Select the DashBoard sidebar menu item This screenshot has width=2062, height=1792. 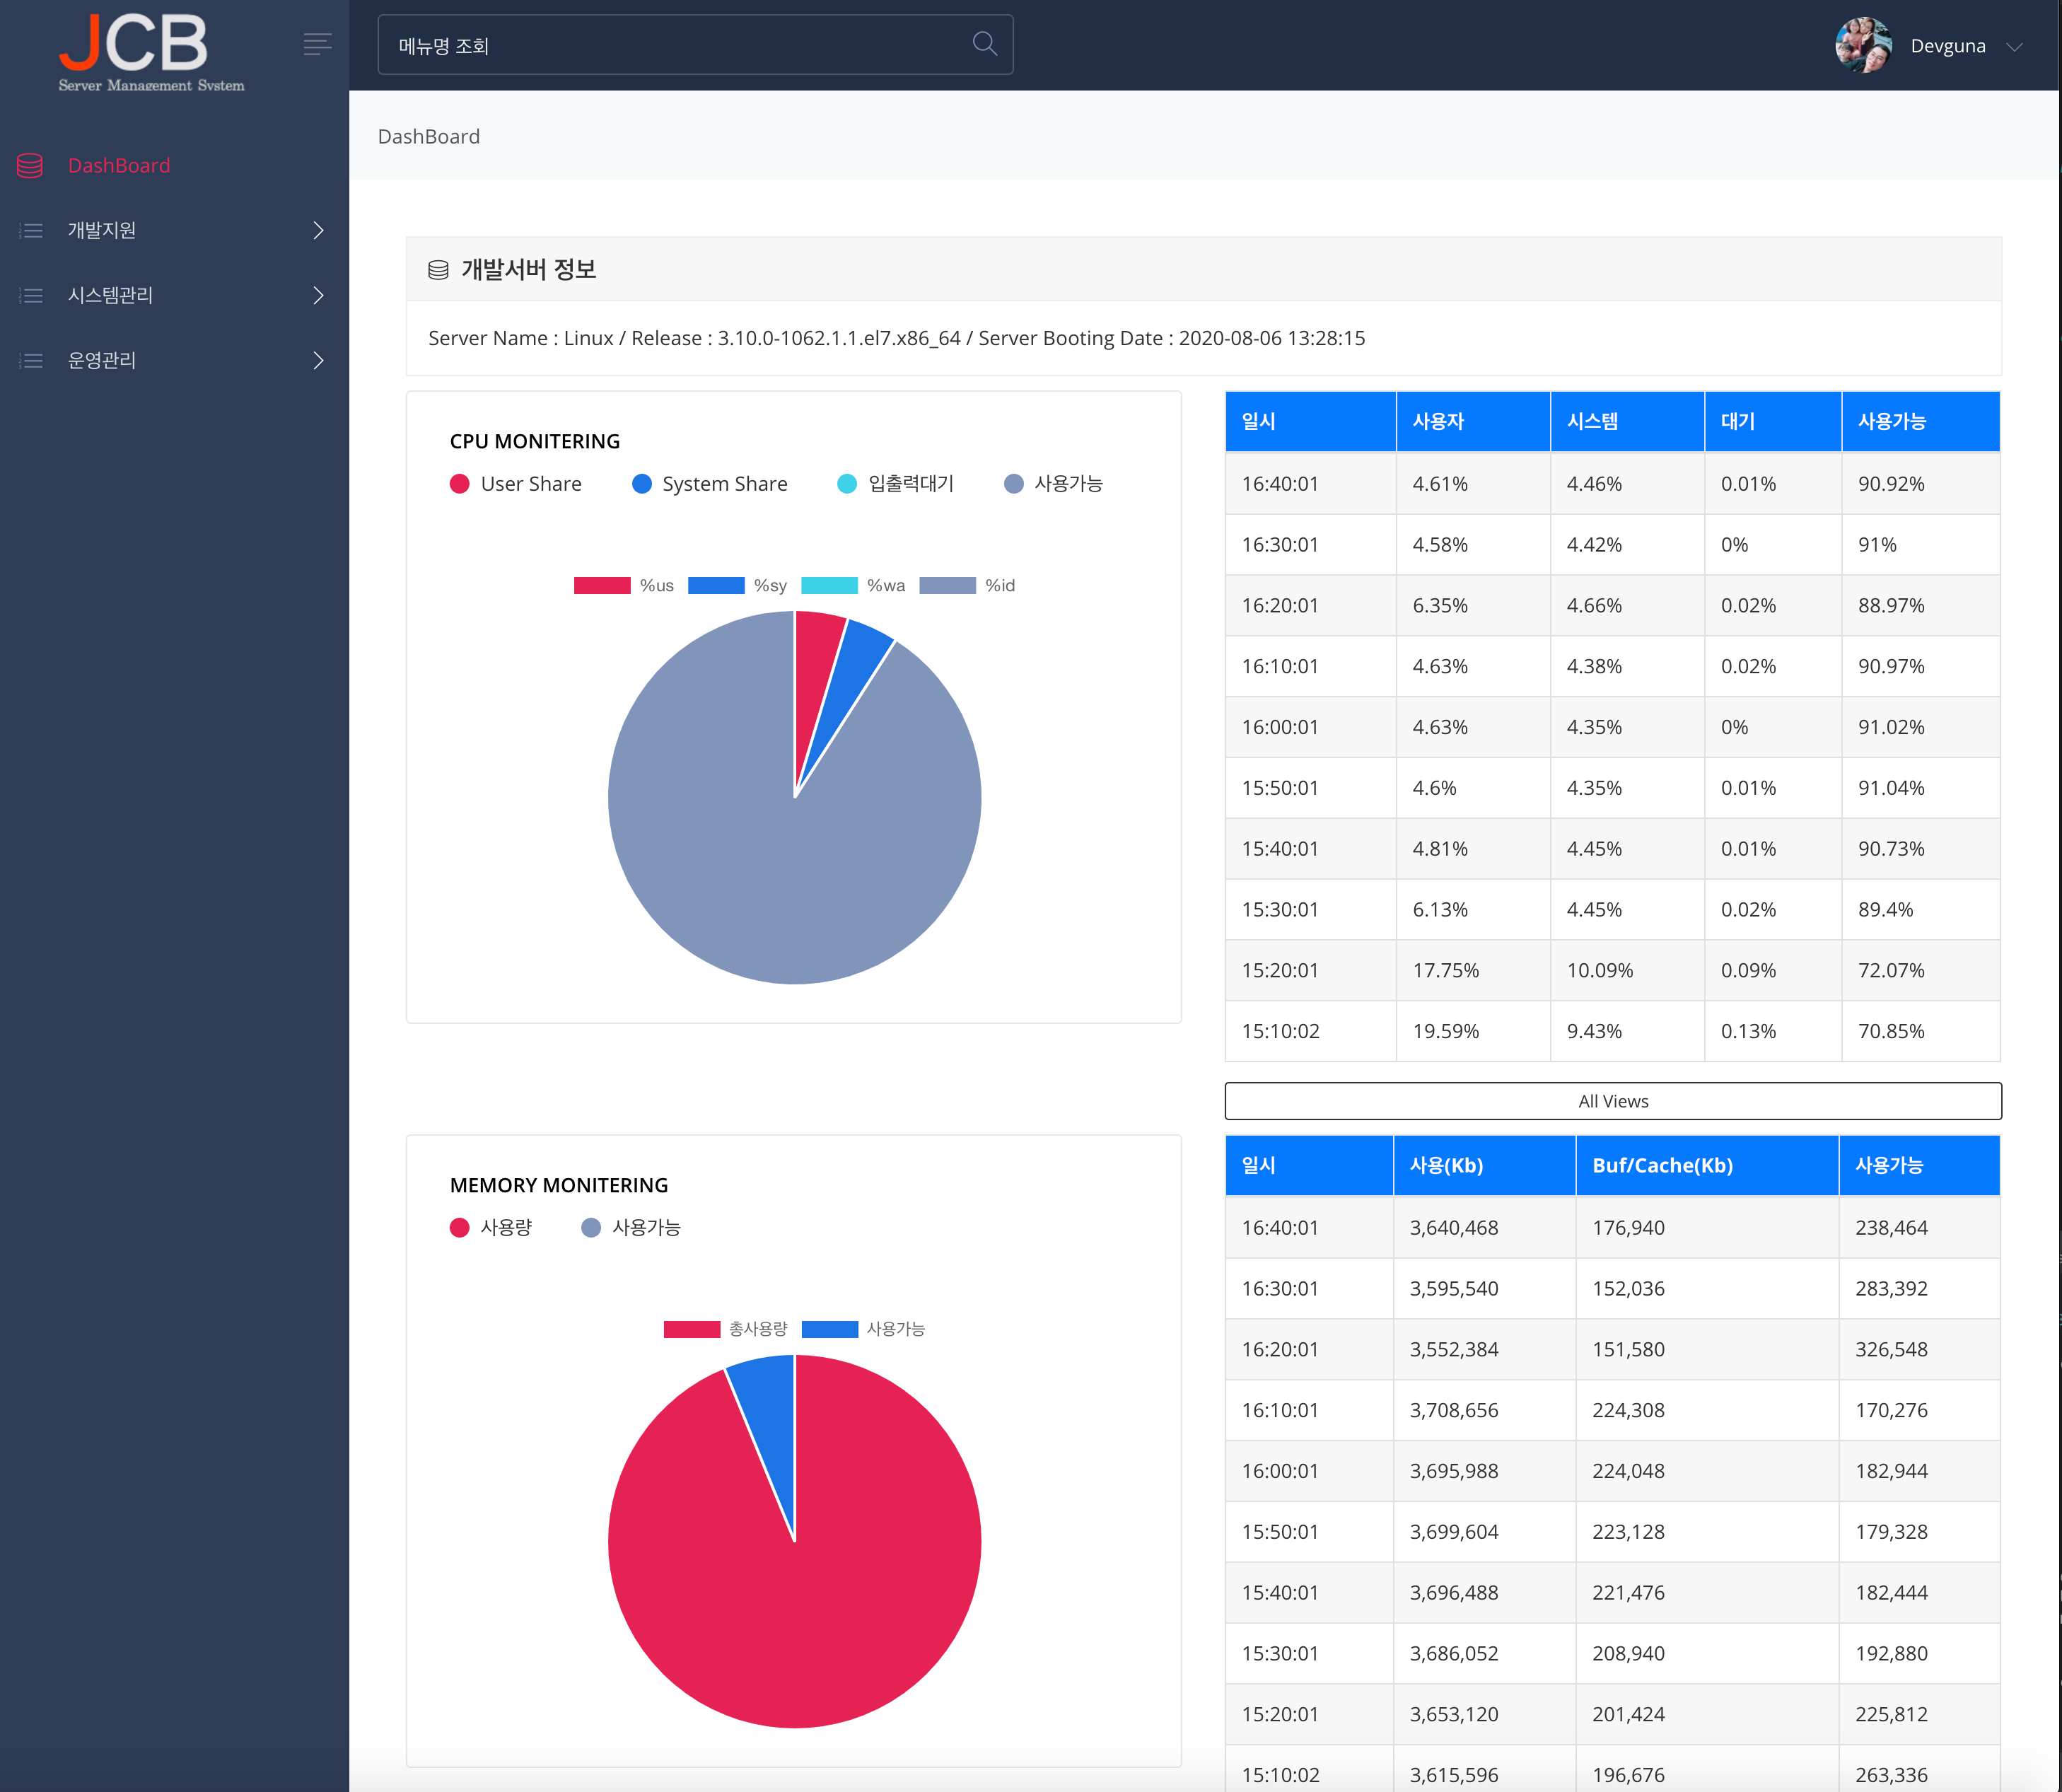tap(119, 166)
